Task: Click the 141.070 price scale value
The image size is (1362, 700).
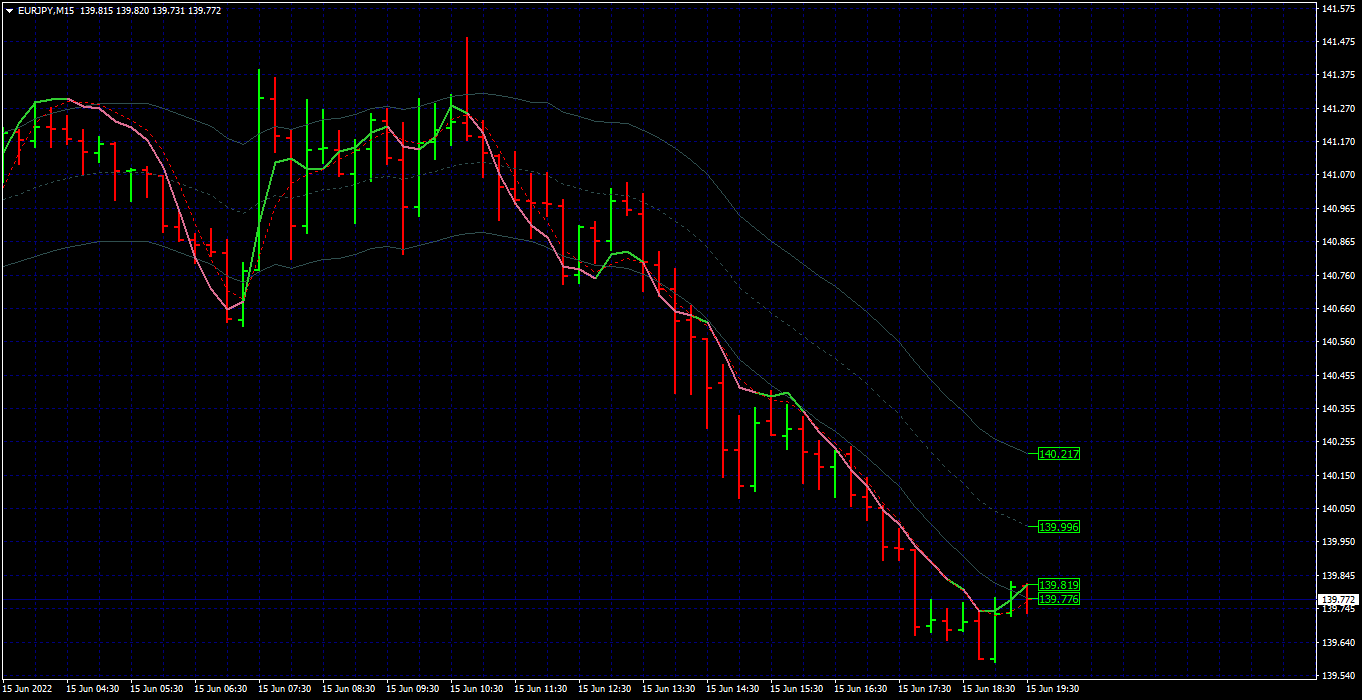Action: [1337, 175]
